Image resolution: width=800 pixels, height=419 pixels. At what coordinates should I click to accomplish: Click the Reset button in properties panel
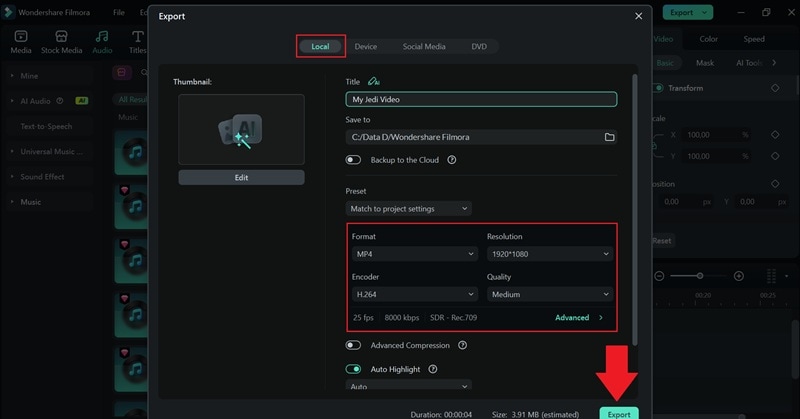661,240
